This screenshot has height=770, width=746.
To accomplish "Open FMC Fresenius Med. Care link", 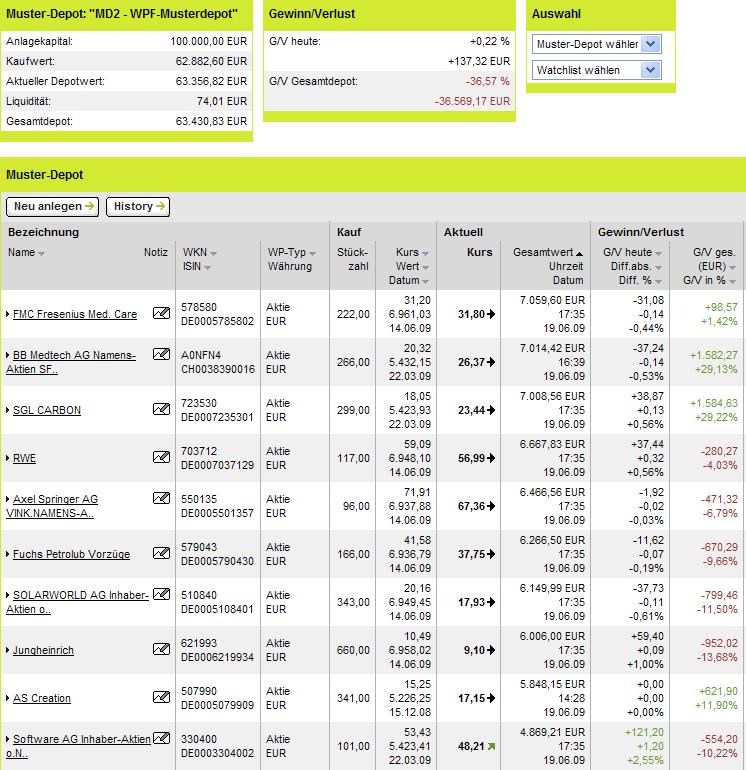I will 75,314.
